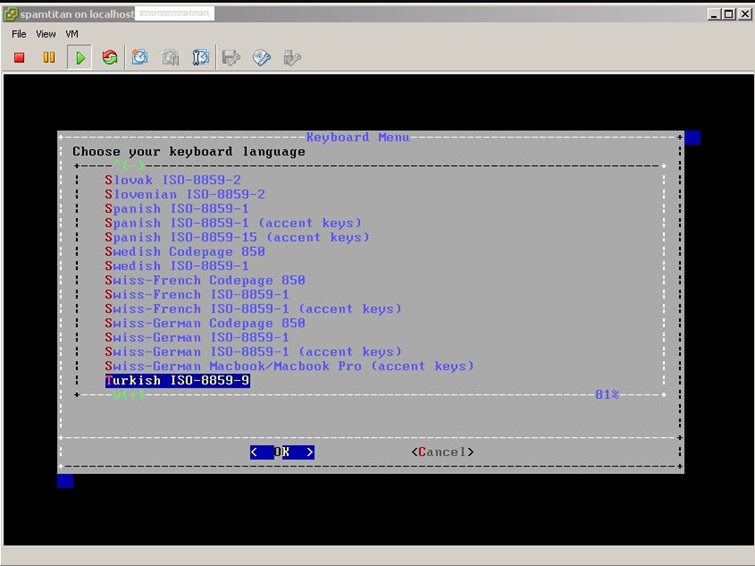Select Swiss-German Codepage 850
Viewport: 755px width, 566px height.
click(x=205, y=323)
